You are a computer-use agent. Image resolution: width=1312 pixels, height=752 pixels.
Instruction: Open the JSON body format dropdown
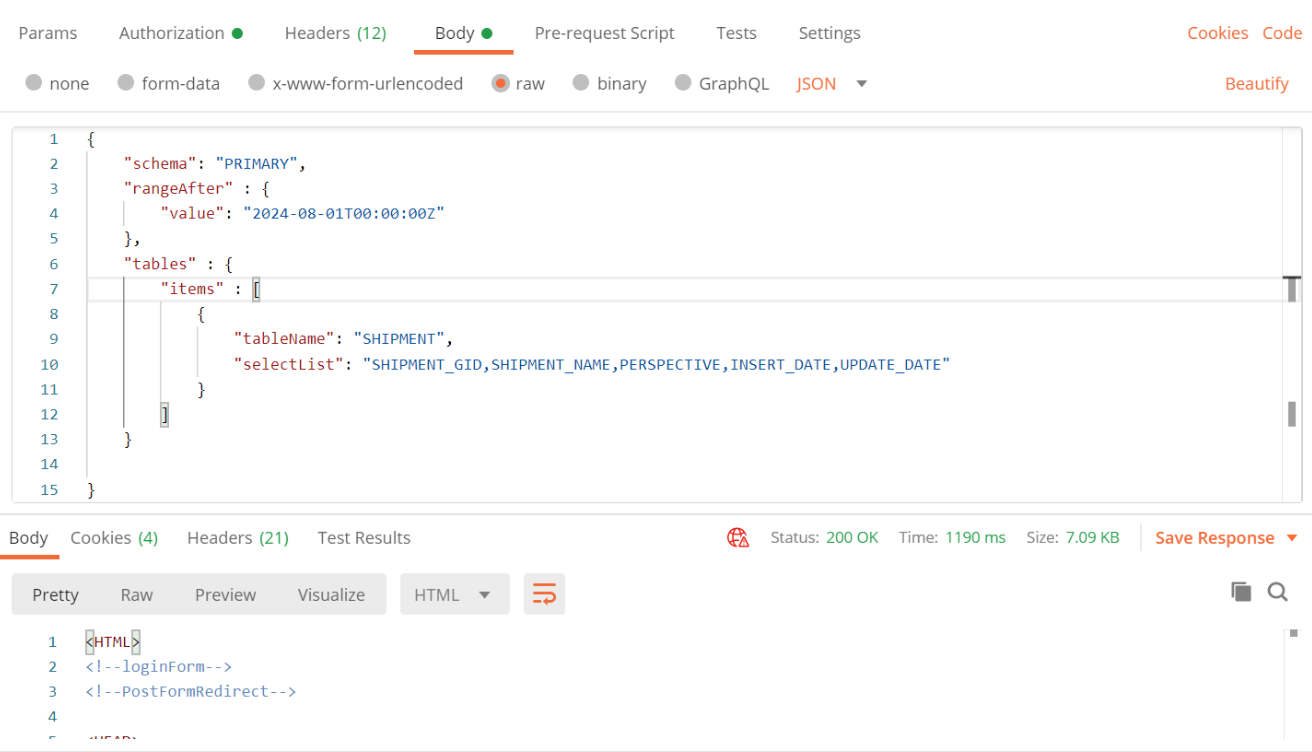coord(832,83)
